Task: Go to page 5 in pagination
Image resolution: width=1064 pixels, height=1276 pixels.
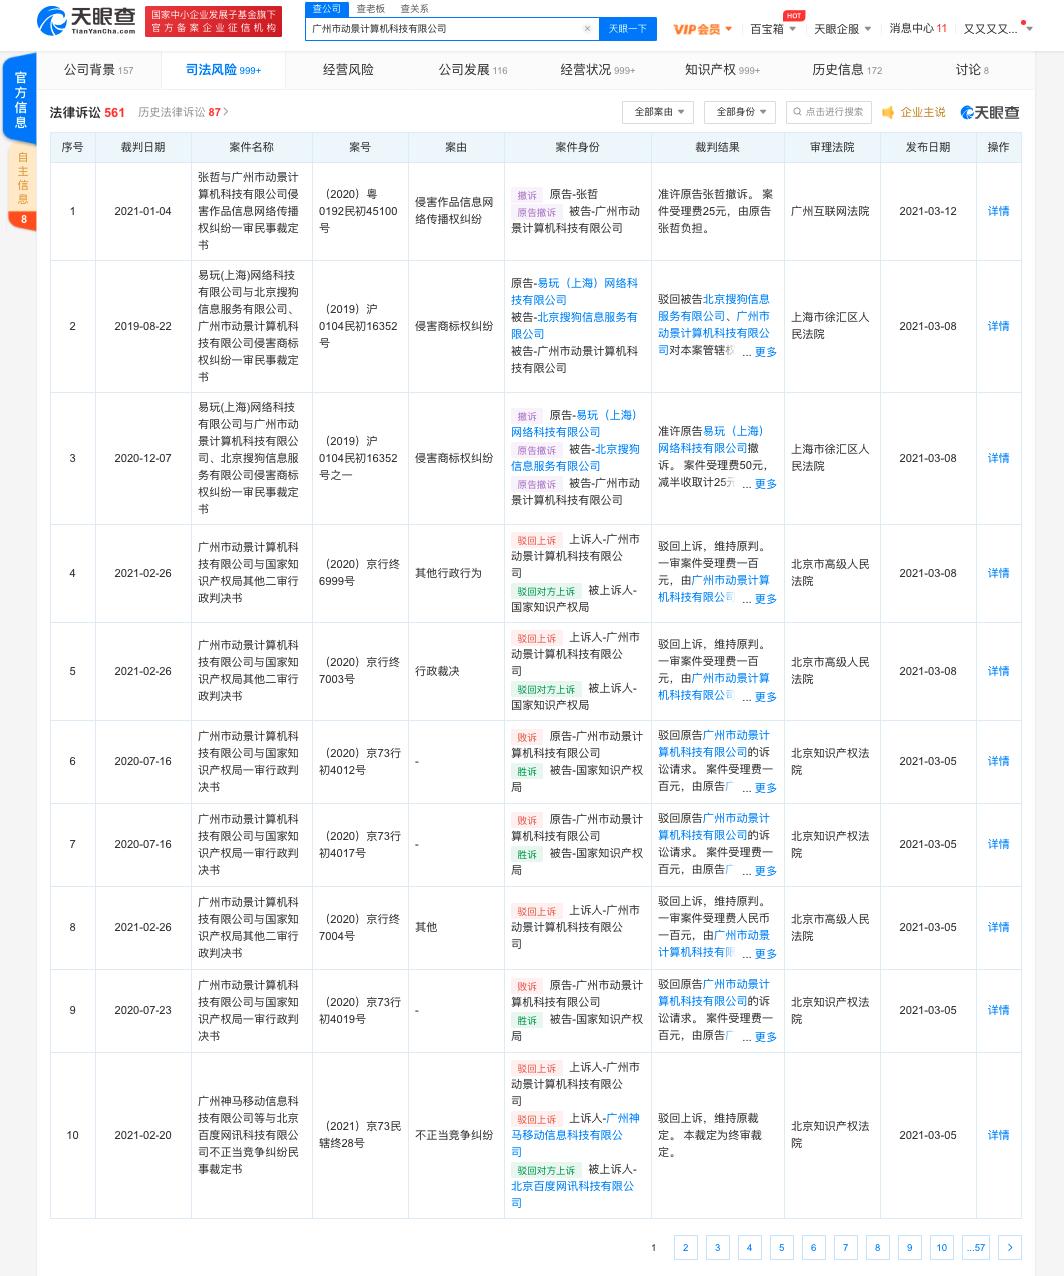Action: (781, 1247)
